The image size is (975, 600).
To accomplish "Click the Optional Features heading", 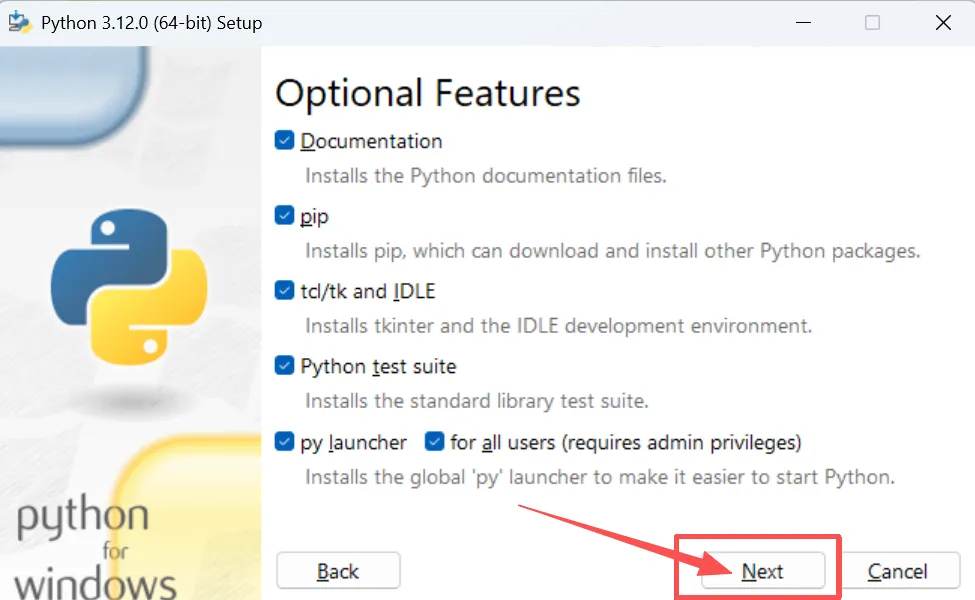I will pyautogui.click(x=427, y=93).
